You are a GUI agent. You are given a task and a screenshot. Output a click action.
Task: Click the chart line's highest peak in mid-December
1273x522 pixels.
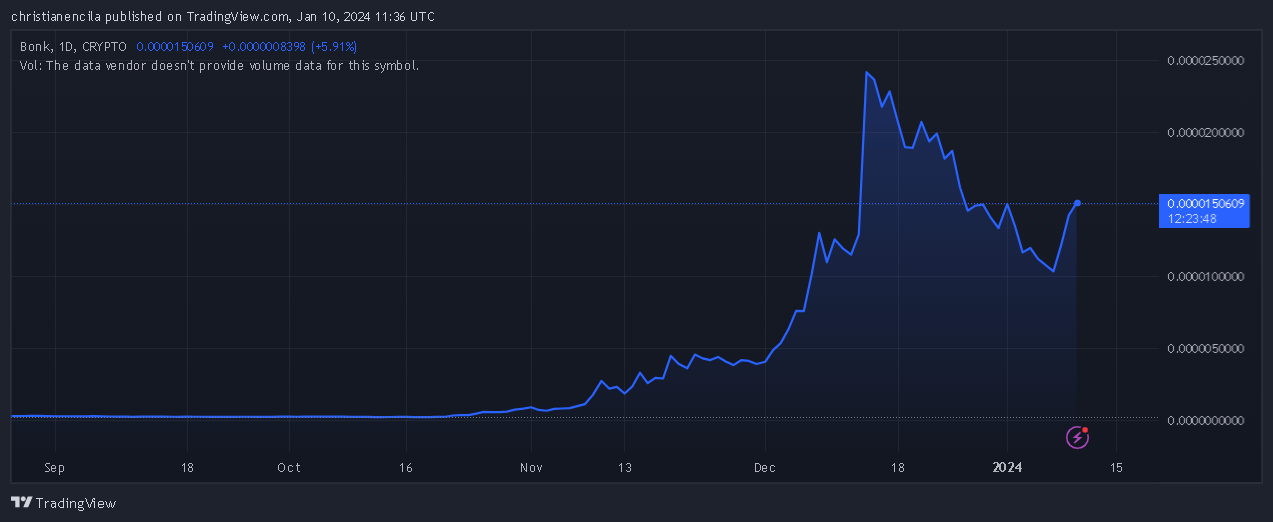pos(866,73)
